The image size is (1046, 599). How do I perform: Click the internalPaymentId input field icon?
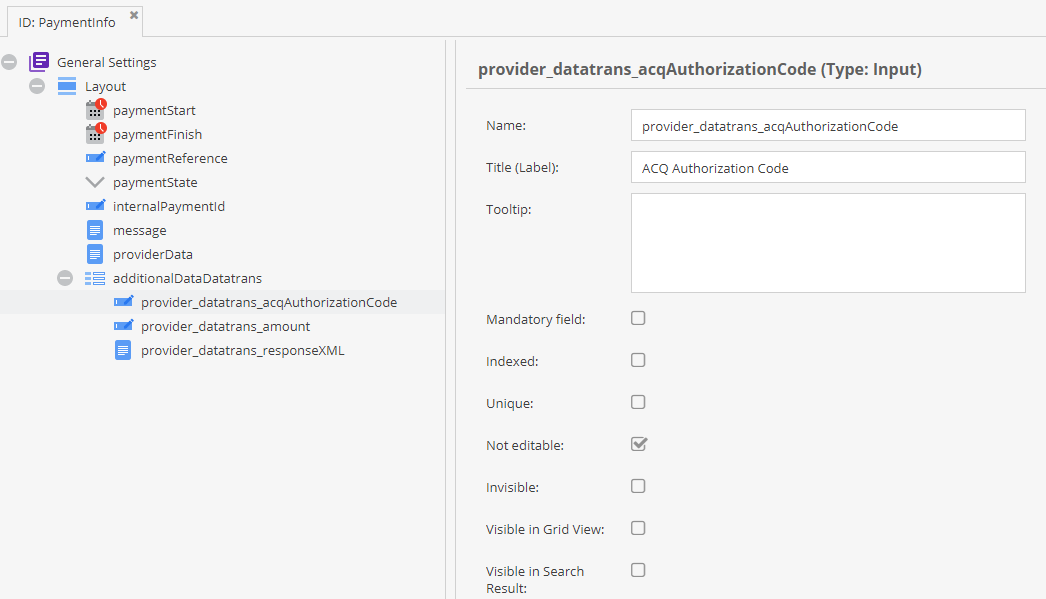point(95,205)
